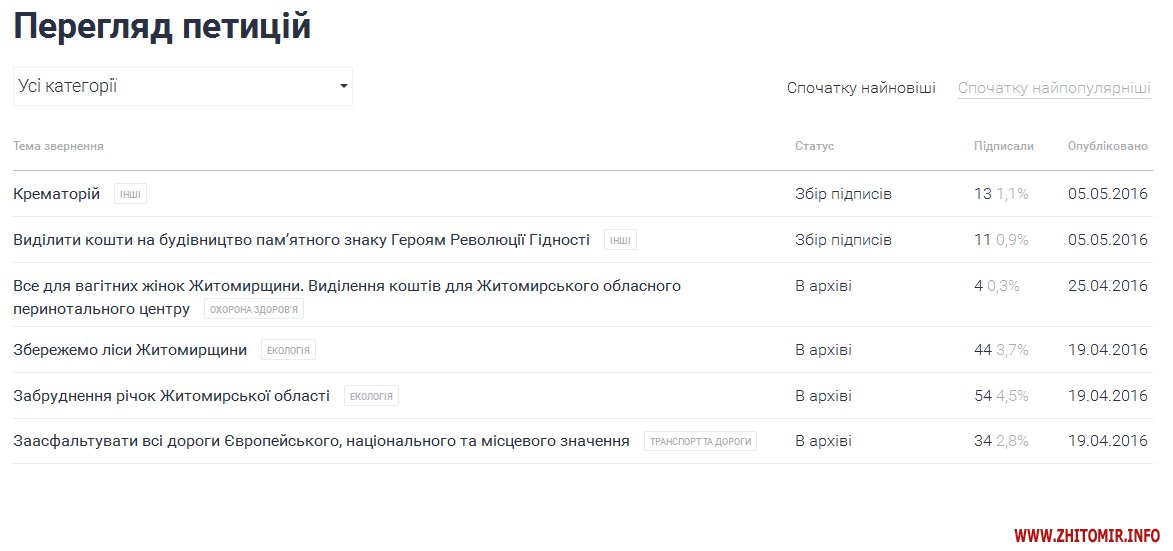Click the ЕКОЛОГІЯ tag beside Забруднення річок
1173x551 pixels.
pyautogui.click(x=371, y=396)
